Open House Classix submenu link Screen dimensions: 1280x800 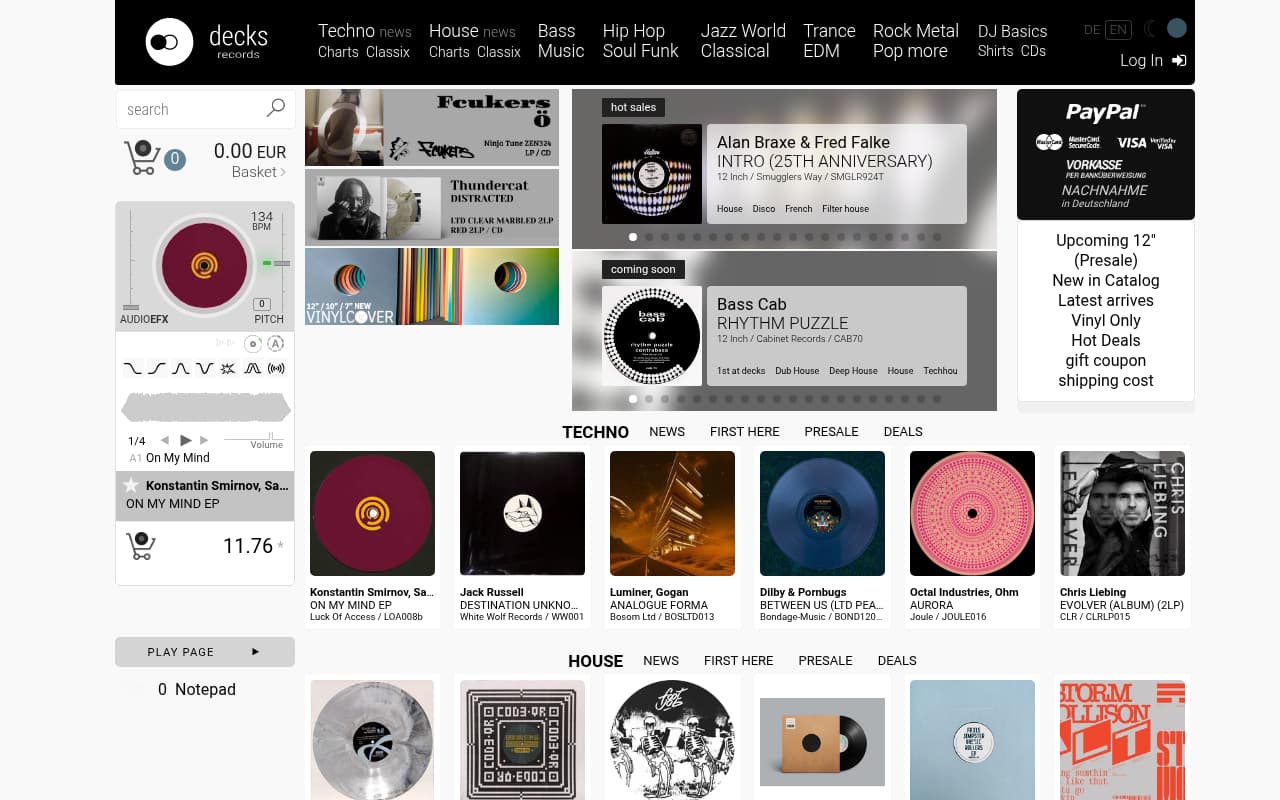[x=499, y=52]
